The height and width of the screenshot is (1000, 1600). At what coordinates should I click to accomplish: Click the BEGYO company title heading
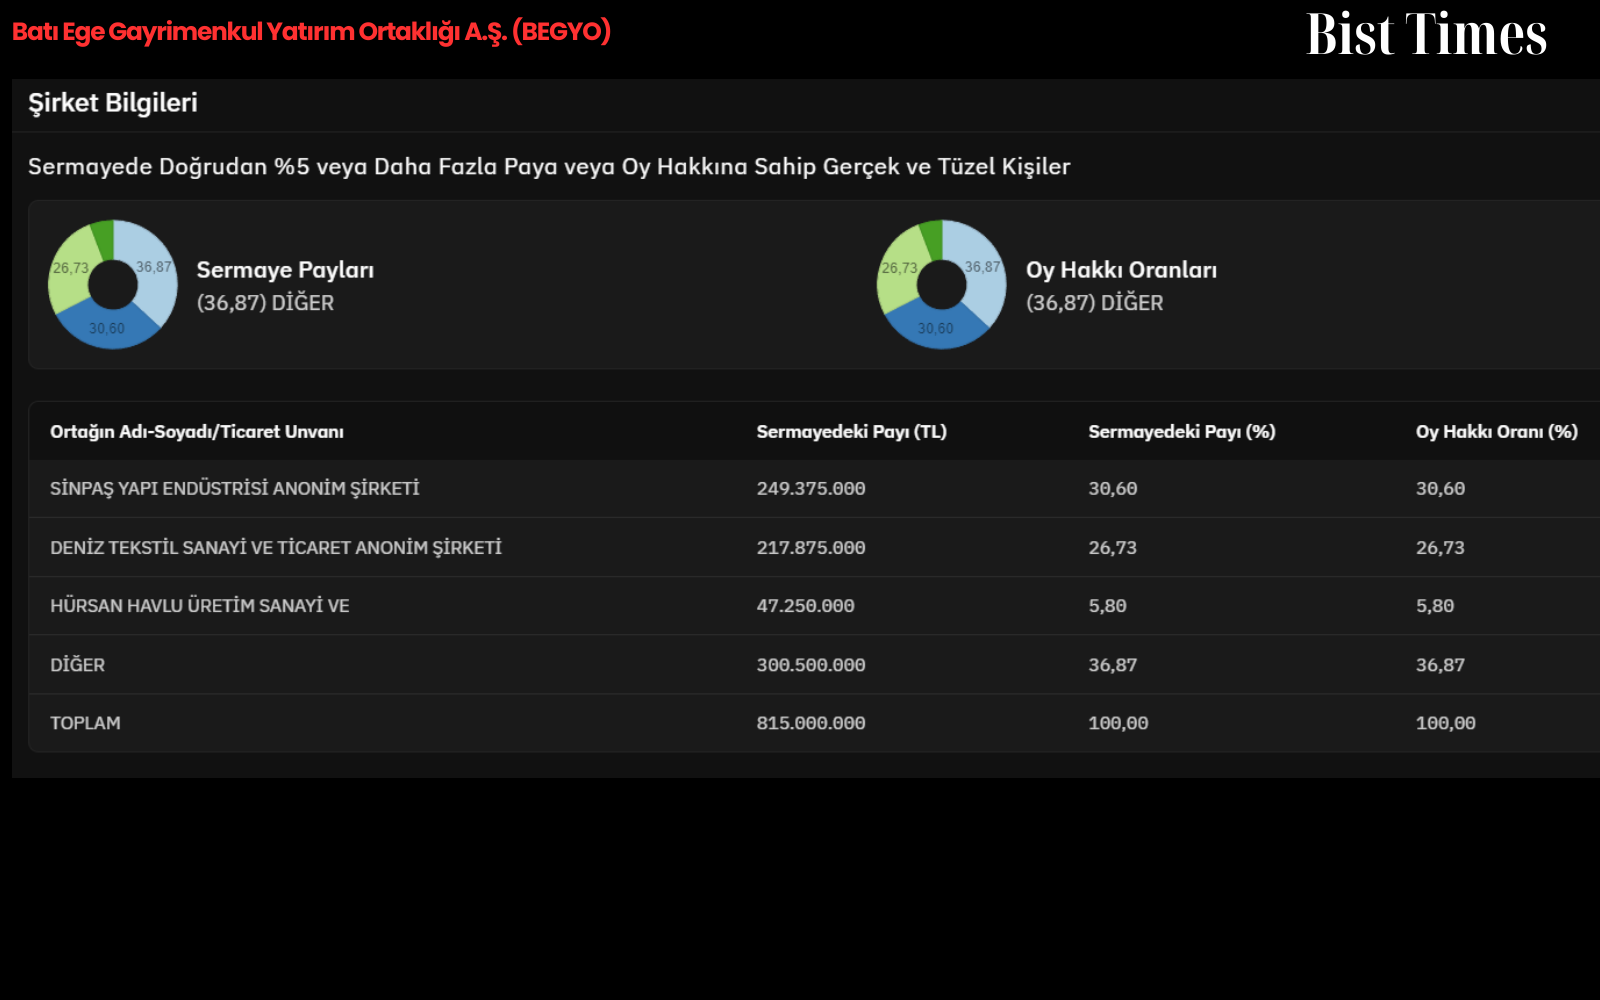click(311, 32)
